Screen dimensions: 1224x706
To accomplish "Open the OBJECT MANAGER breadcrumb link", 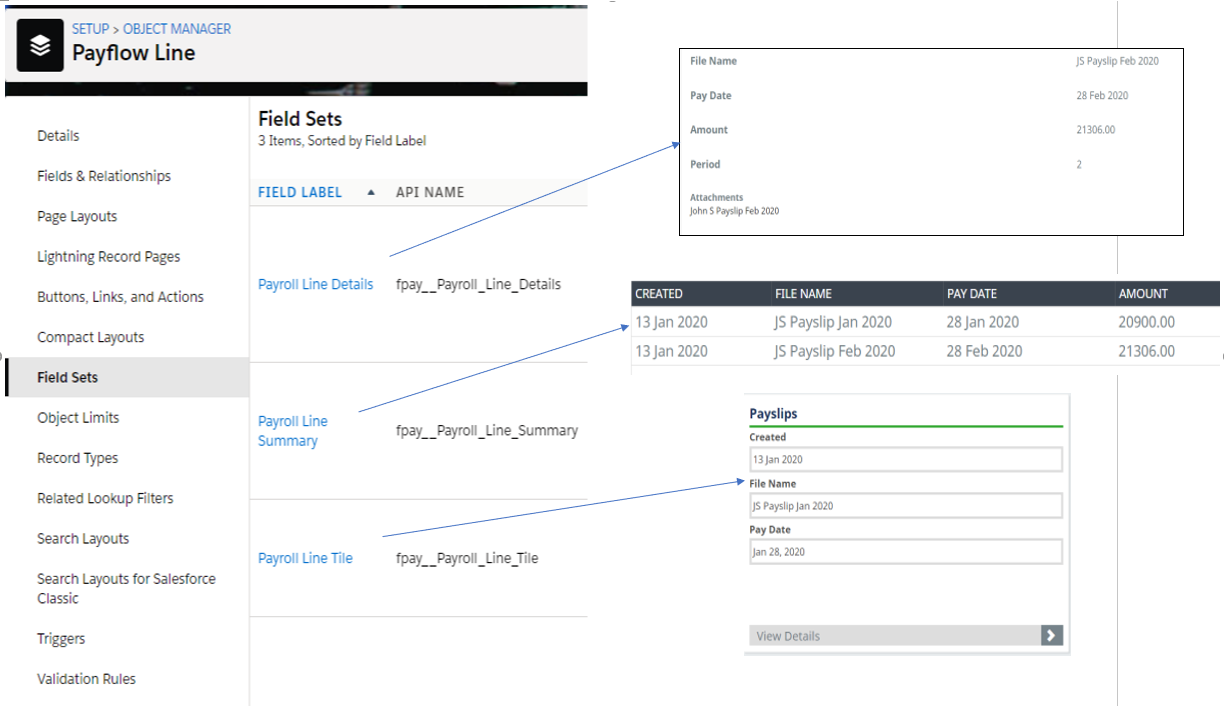I will [x=177, y=29].
